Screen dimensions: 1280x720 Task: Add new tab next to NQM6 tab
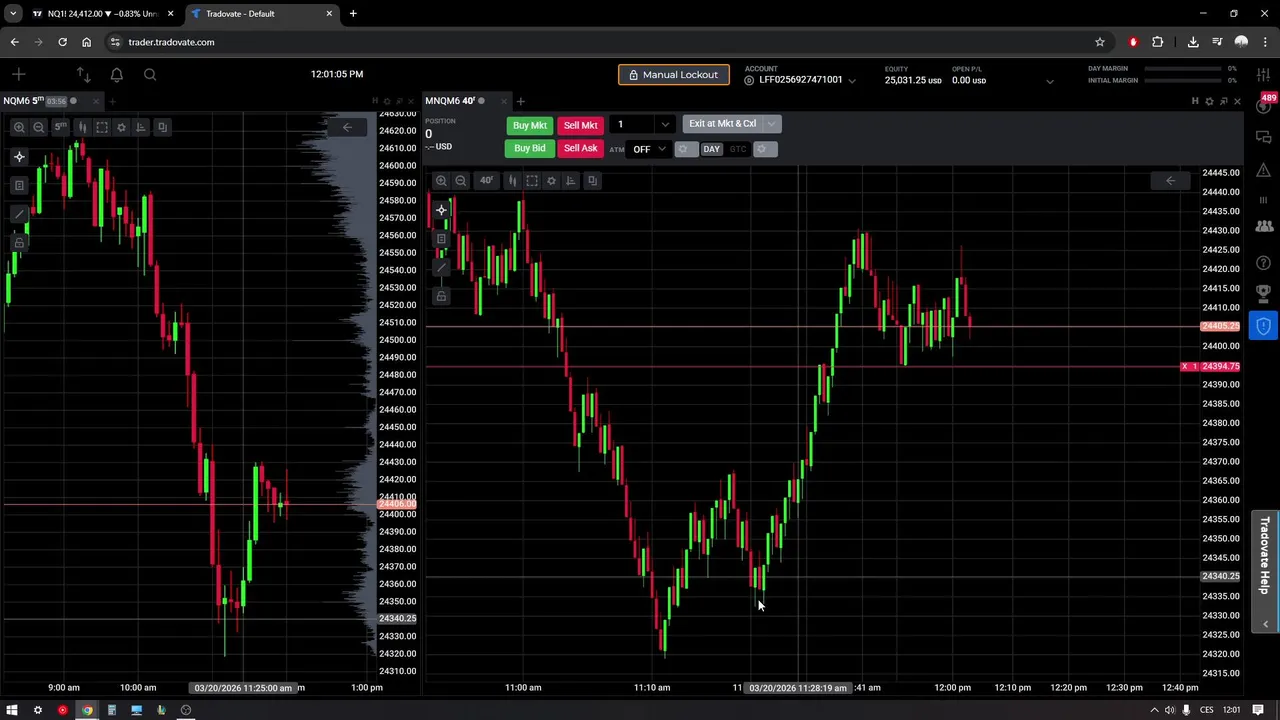click(x=112, y=101)
